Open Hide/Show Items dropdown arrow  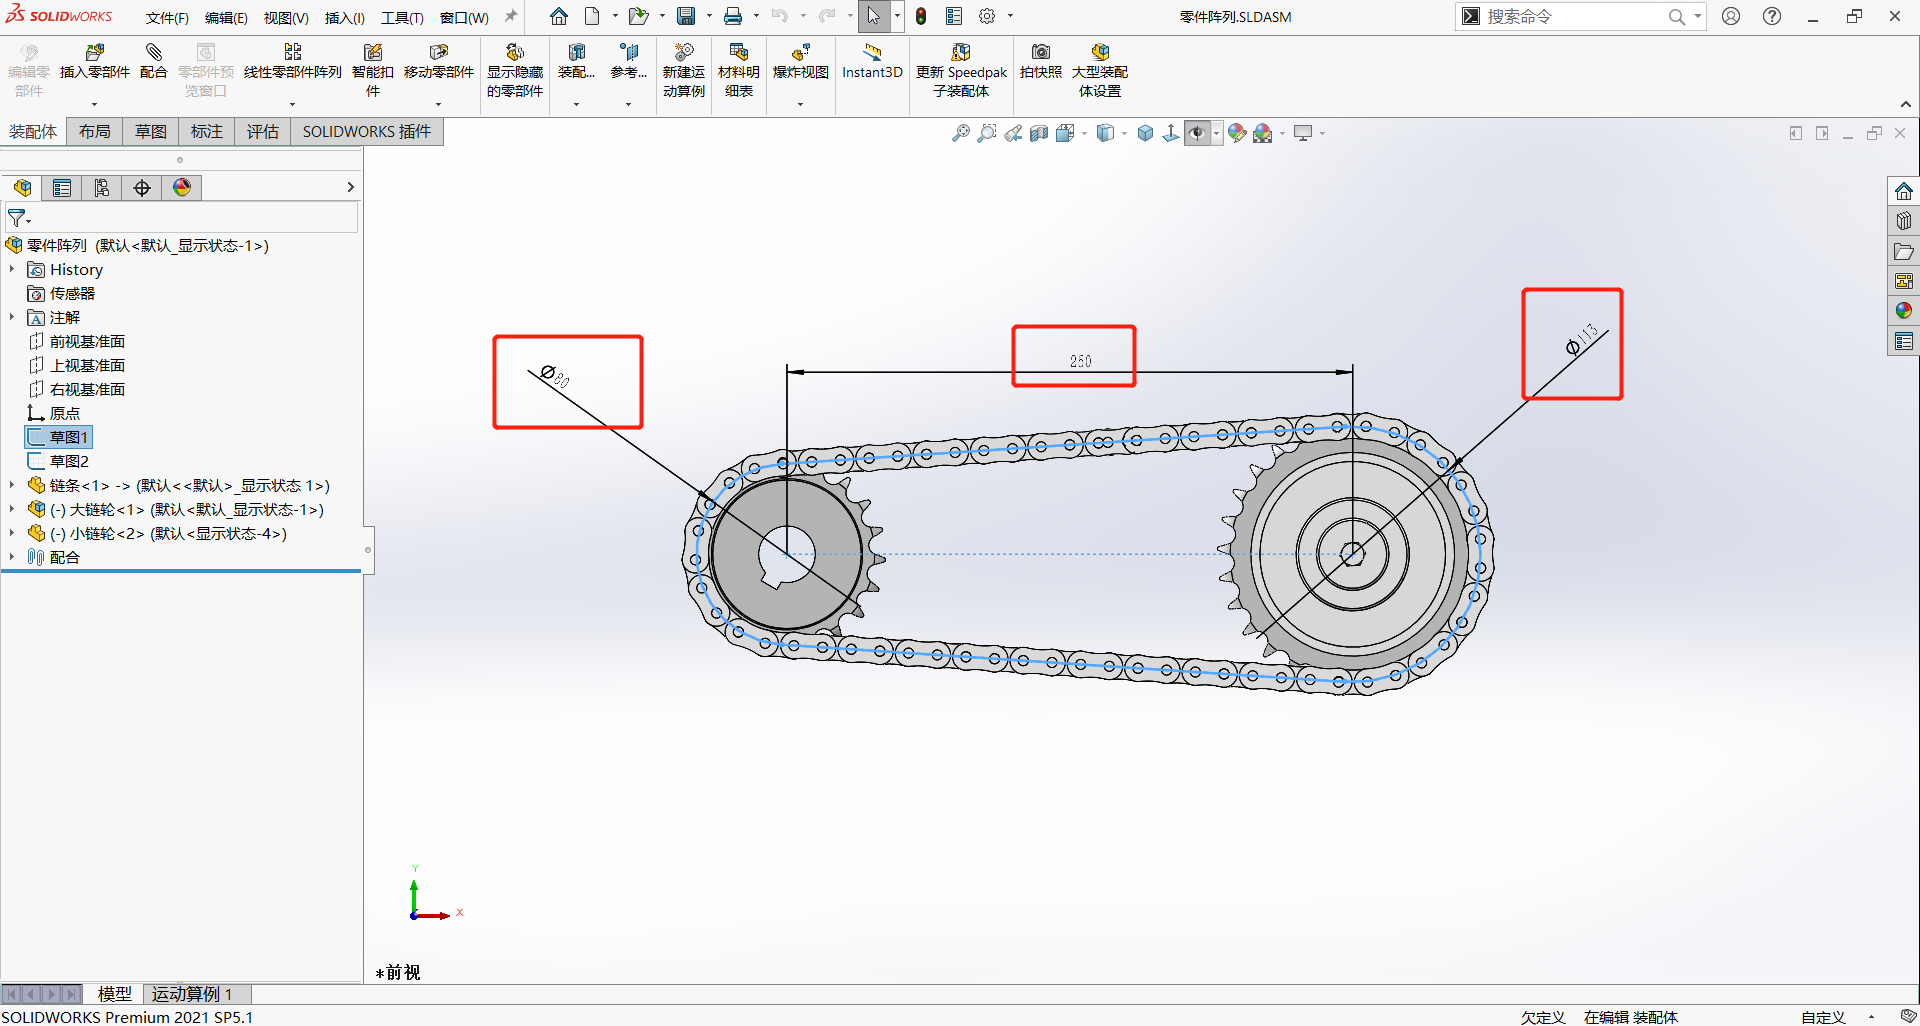pos(1216,134)
